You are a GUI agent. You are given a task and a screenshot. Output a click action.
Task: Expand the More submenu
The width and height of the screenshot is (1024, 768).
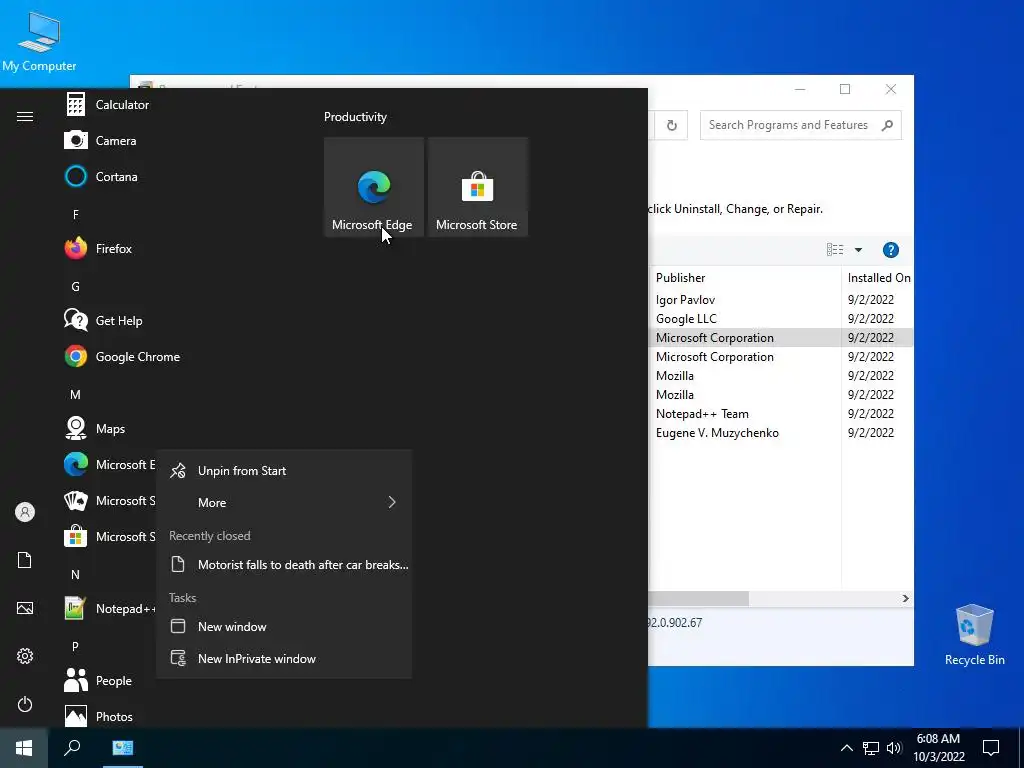(x=284, y=502)
